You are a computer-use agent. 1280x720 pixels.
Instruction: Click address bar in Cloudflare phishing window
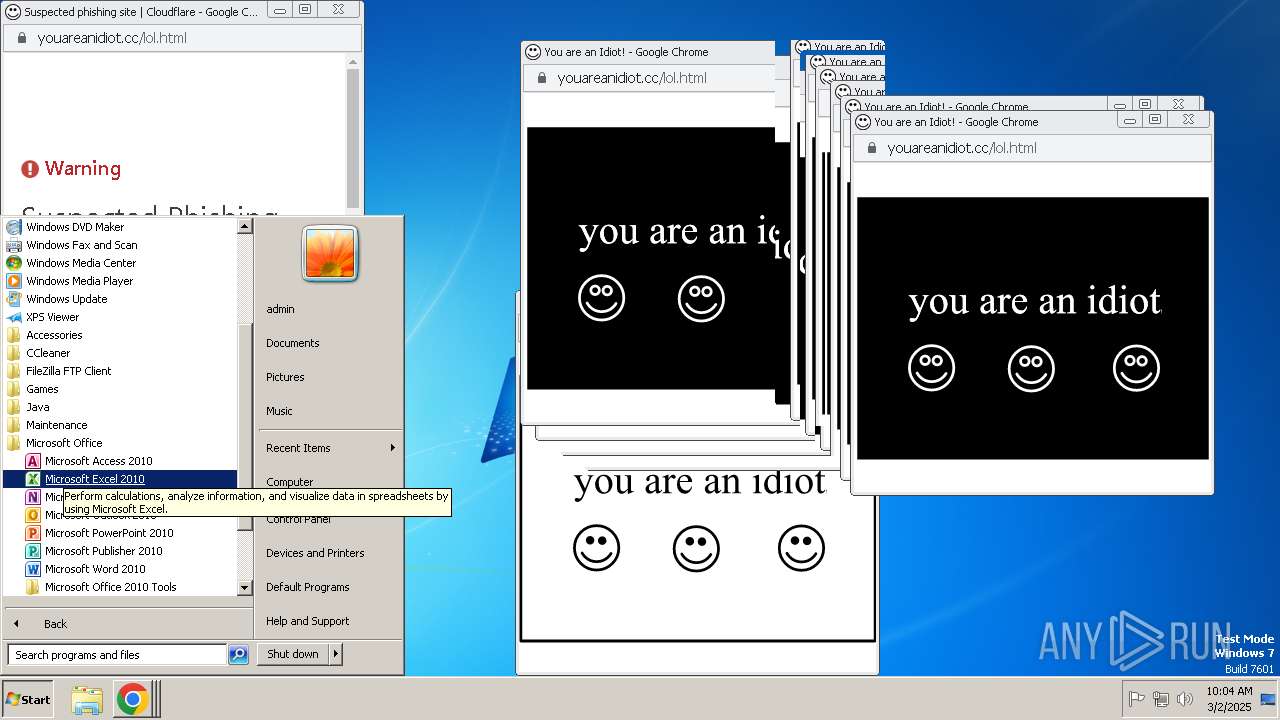pyautogui.click(x=182, y=38)
